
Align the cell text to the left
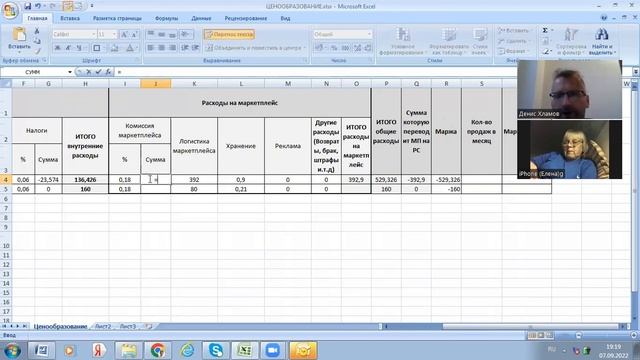pos(151,48)
